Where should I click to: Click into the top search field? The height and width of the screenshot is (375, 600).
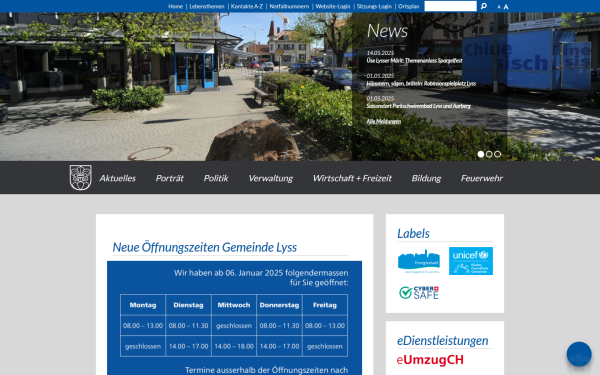[450, 6]
